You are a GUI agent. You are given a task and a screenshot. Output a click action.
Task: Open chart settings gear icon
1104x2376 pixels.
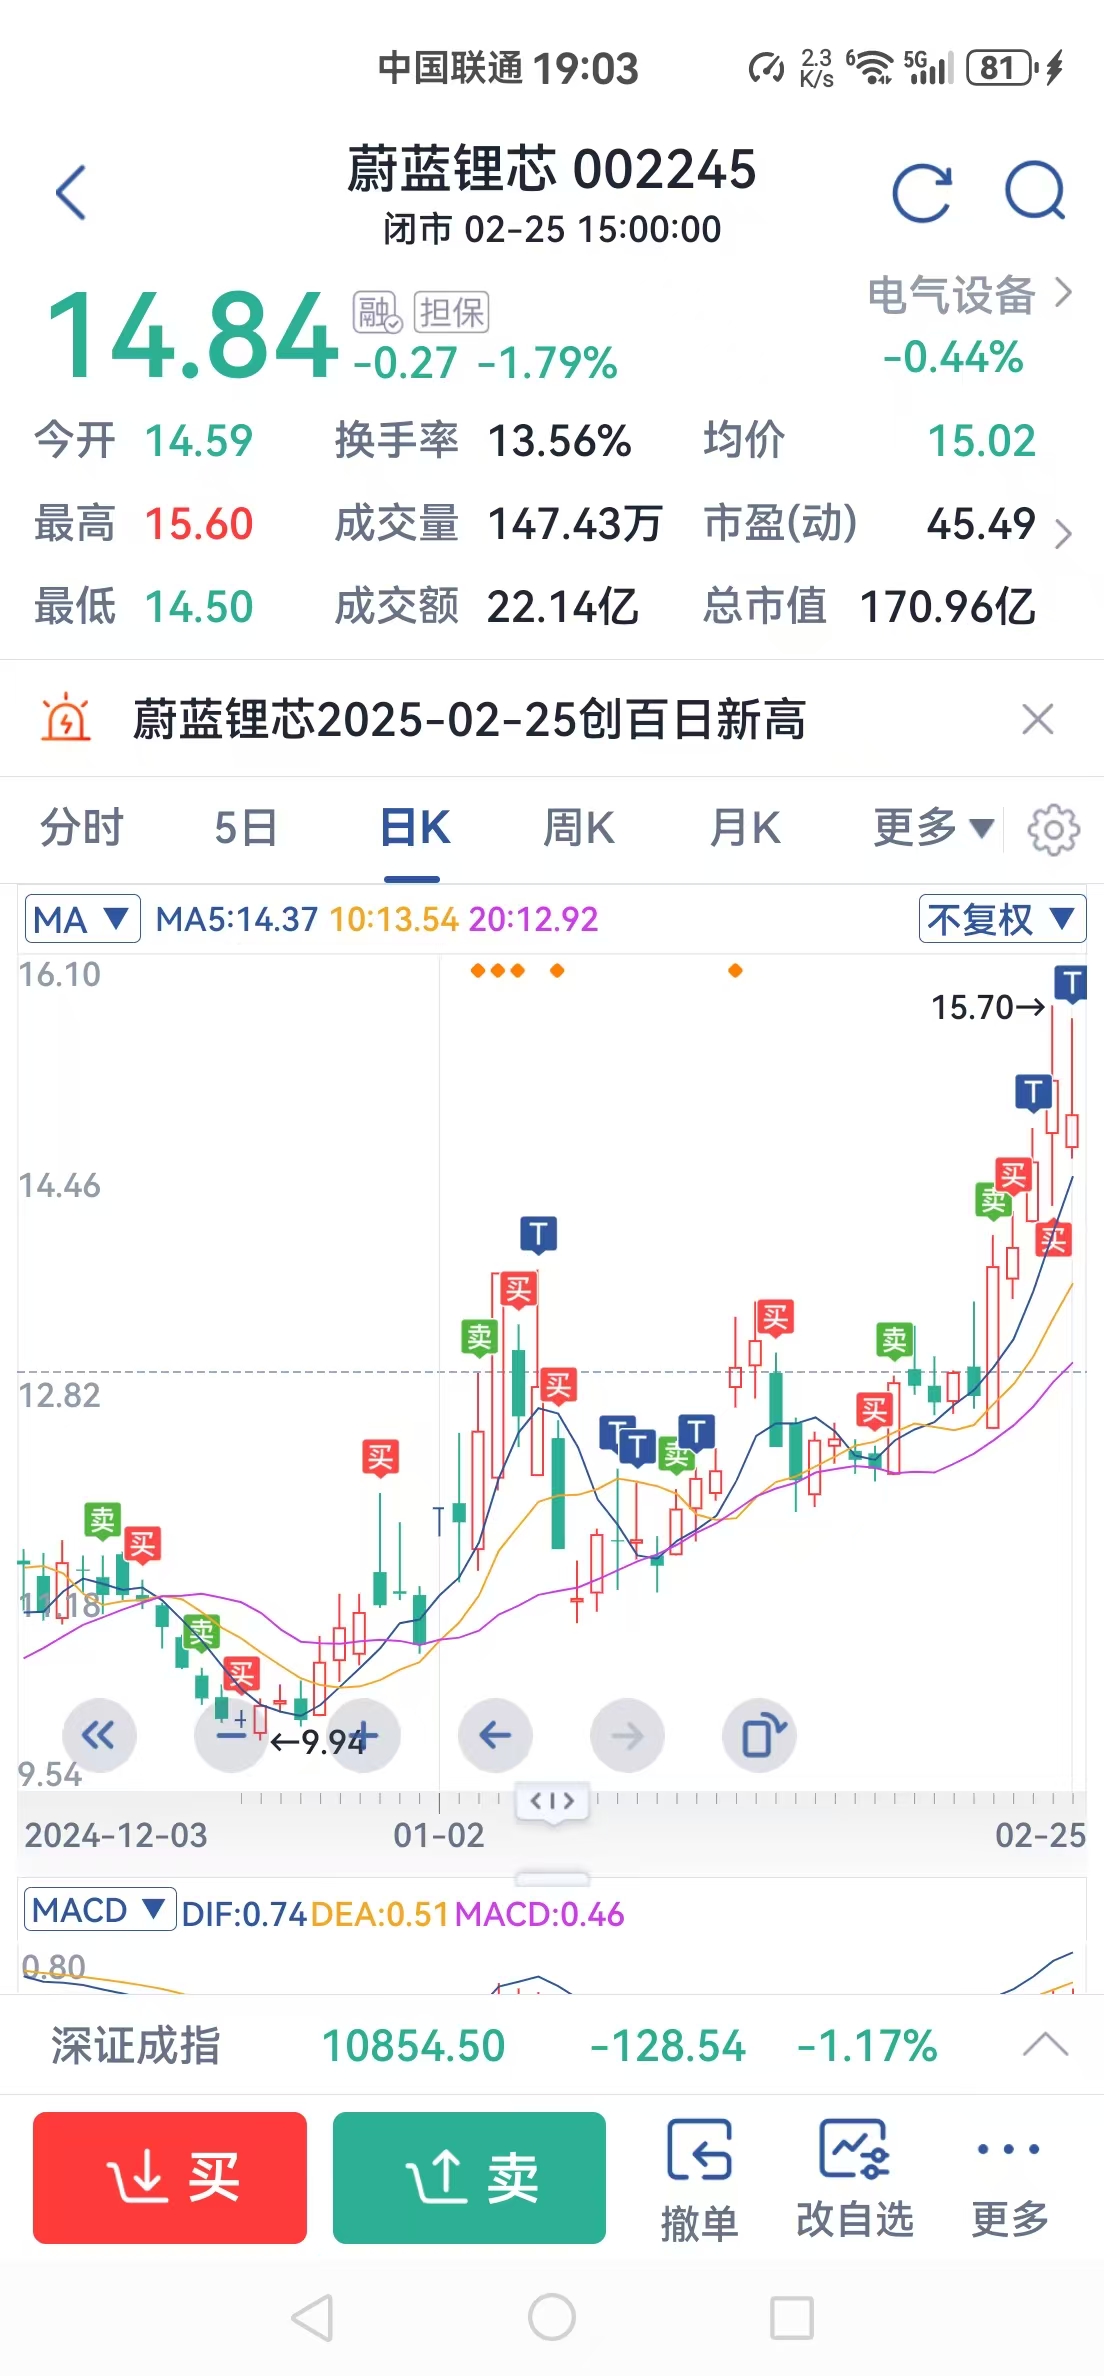tap(1054, 829)
